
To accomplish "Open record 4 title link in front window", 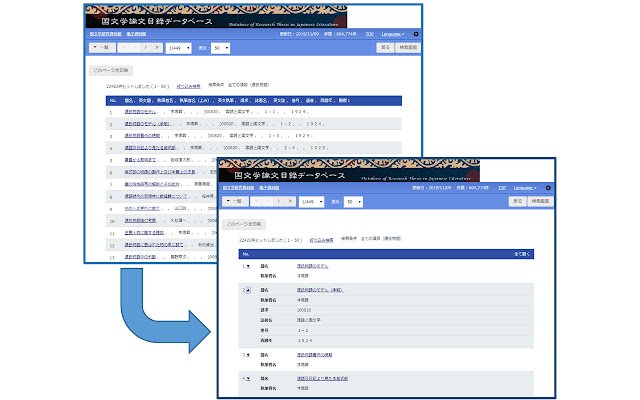I will pyautogui.click(x=322, y=379).
